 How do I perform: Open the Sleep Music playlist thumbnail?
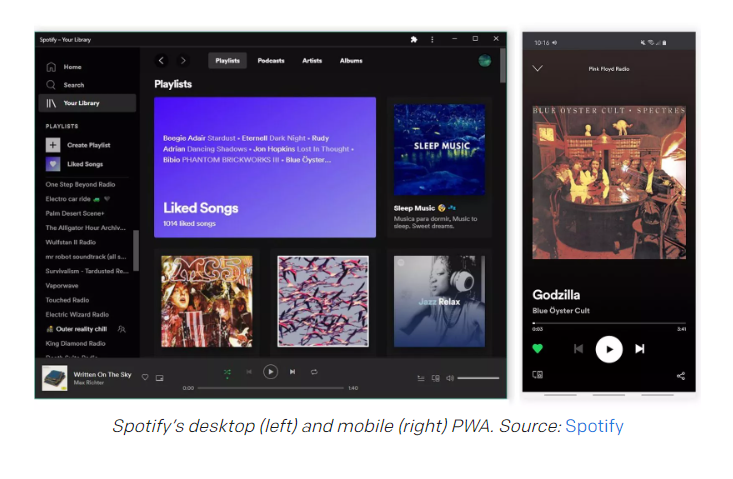click(439, 150)
